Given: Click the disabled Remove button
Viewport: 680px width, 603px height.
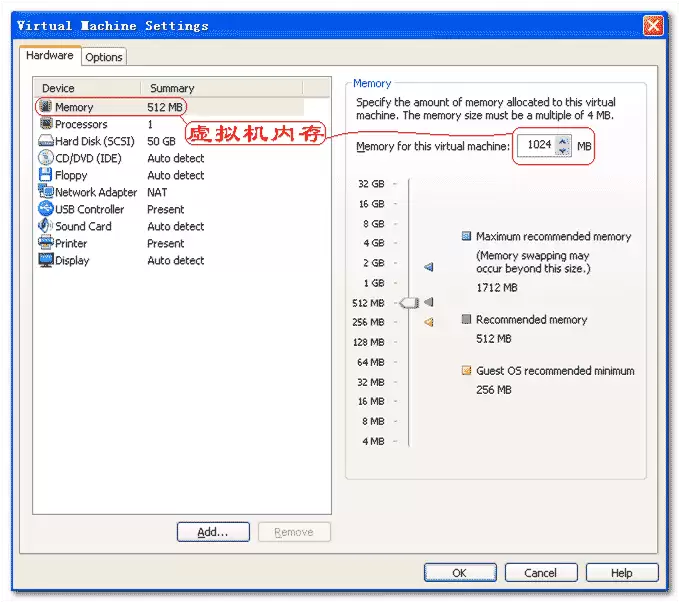Looking at the screenshot, I should pyautogui.click(x=294, y=532).
